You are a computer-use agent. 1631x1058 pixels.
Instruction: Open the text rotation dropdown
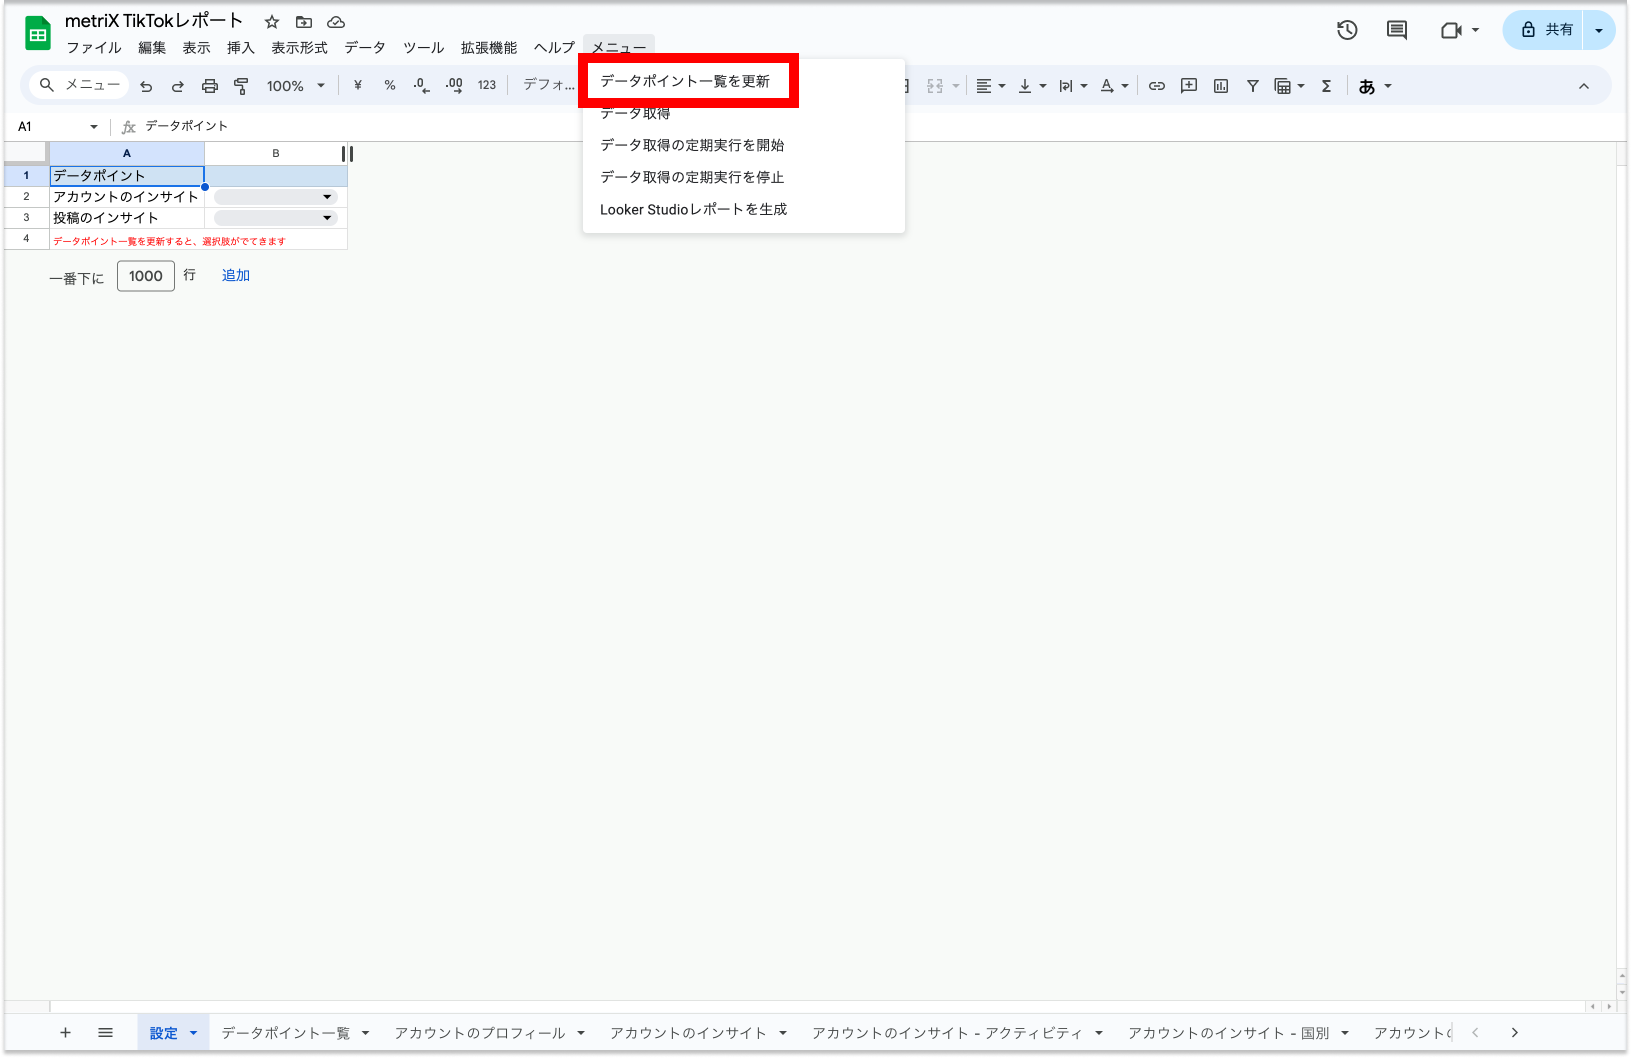pyautogui.click(x=1114, y=86)
